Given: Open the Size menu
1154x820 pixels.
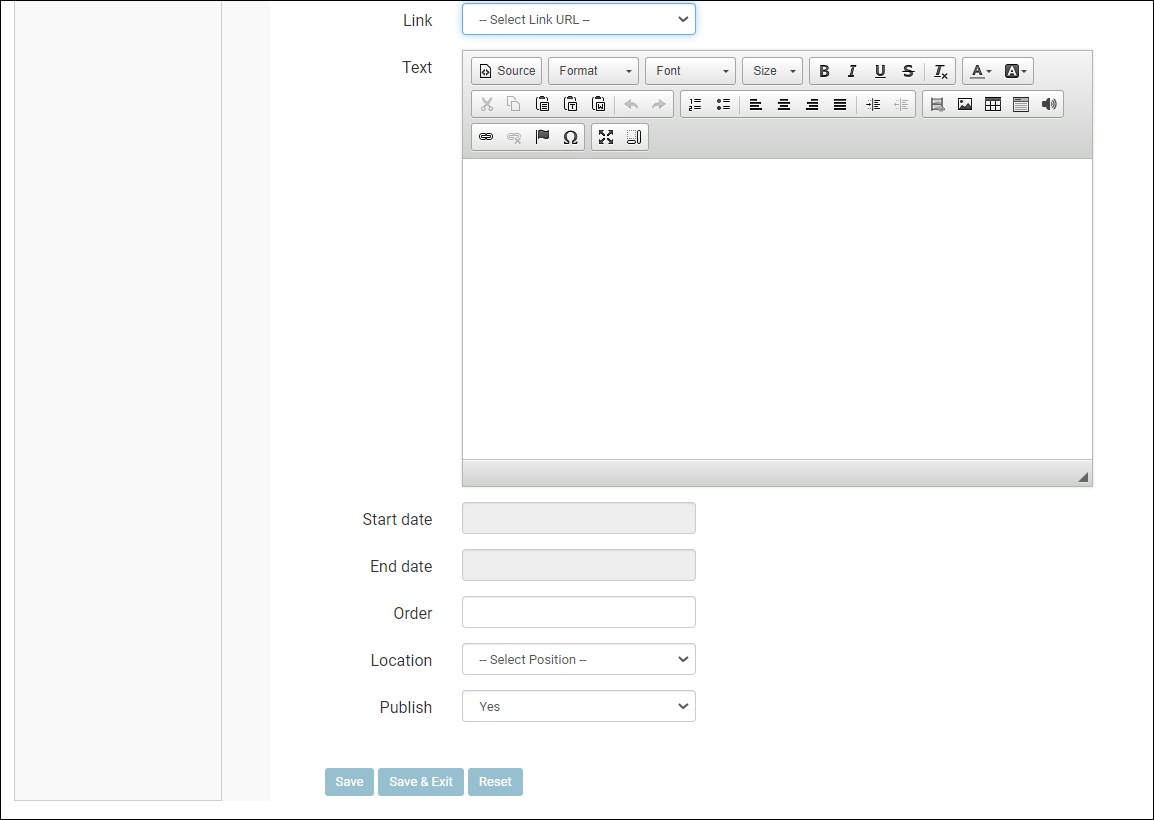Looking at the screenshot, I should click(x=772, y=71).
